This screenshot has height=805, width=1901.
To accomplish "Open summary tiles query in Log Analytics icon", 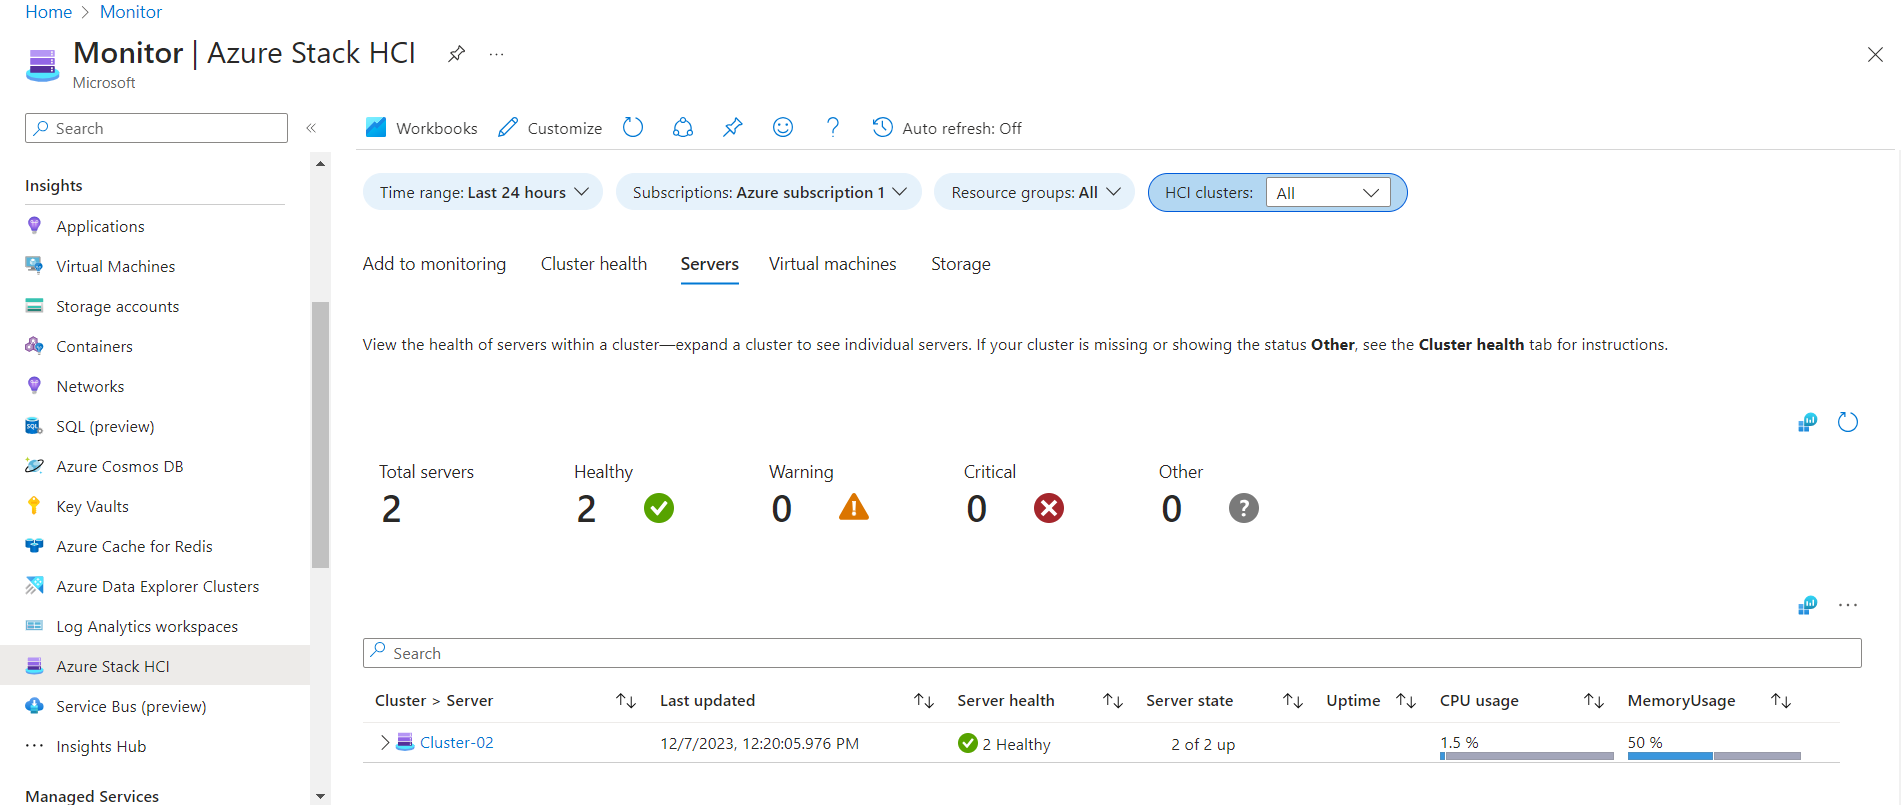I will 1807,422.
